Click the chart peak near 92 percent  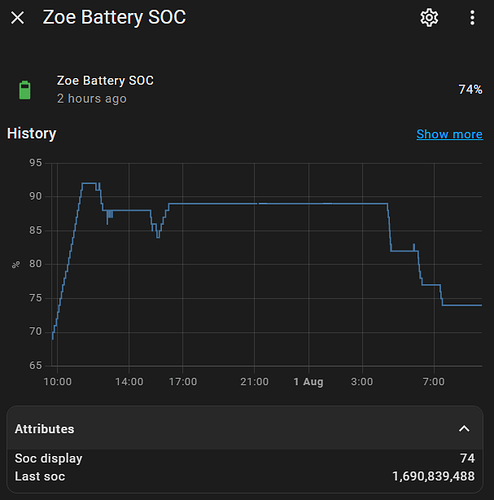click(x=89, y=183)
